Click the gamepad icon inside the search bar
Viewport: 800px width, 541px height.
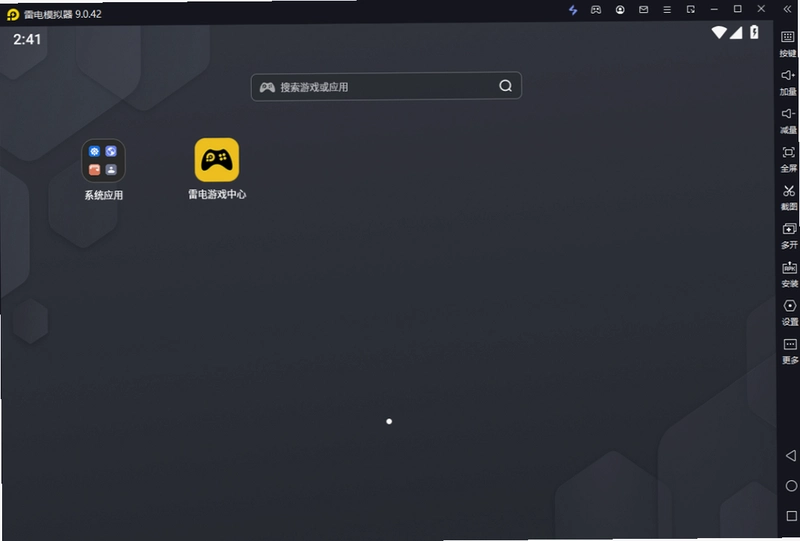[x=267, y=87]
